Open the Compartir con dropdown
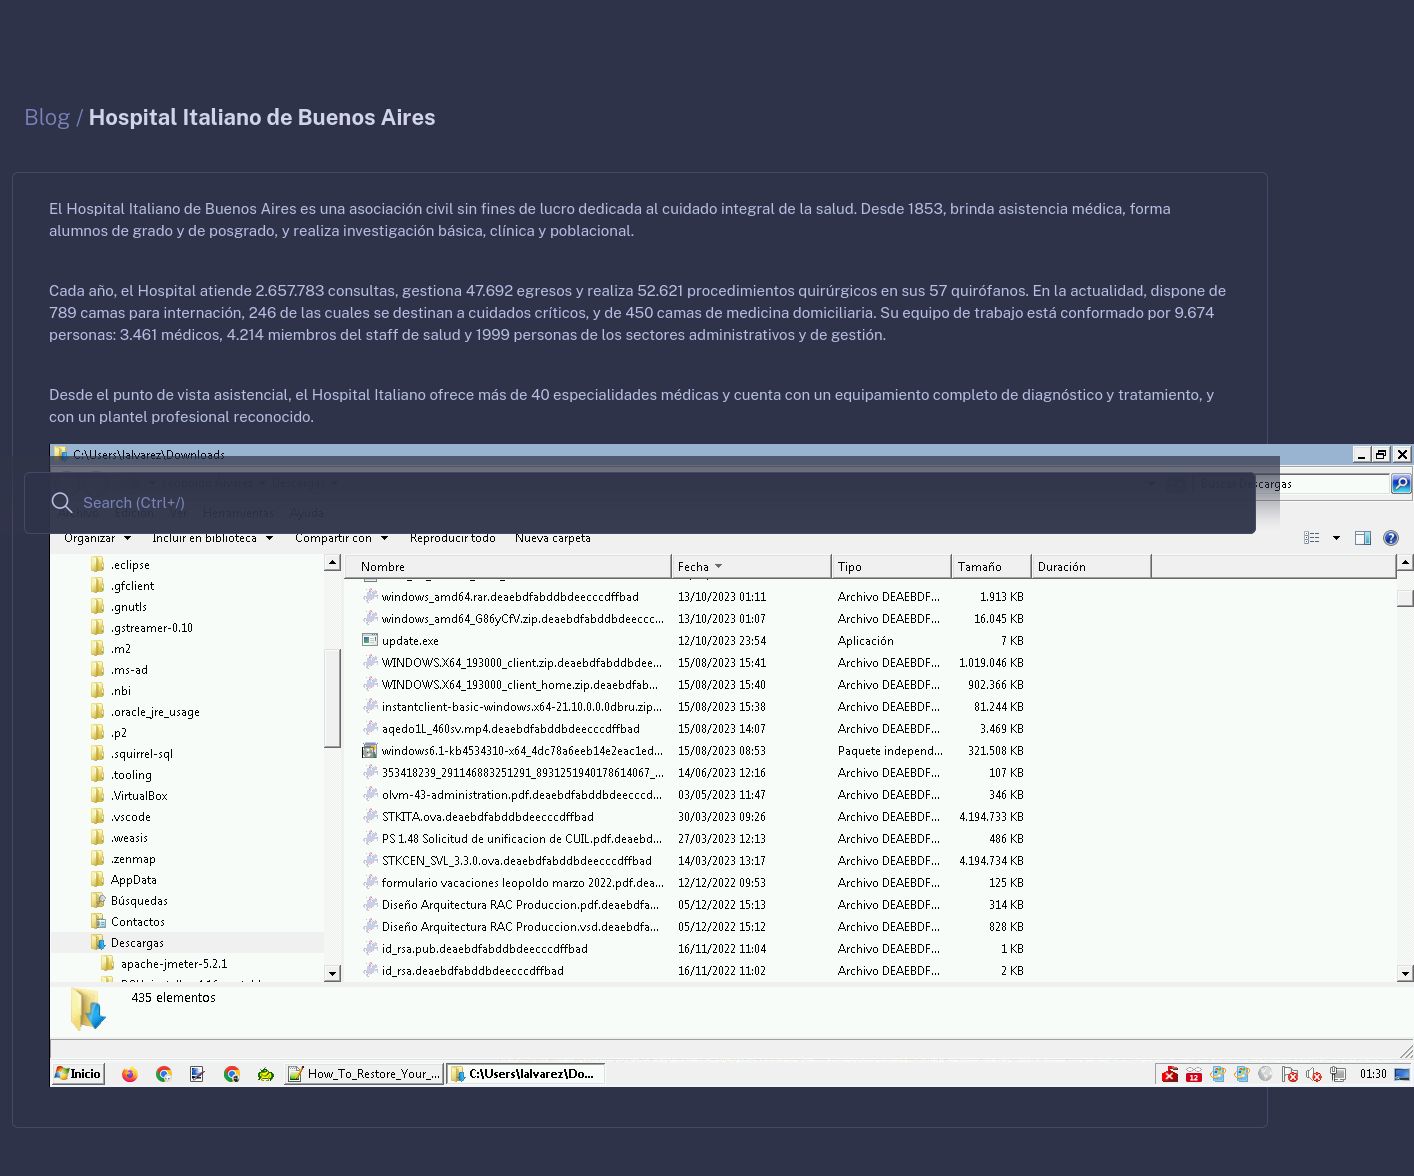The width and height of the screenshot is (1414, 1176). click(341, 538)
